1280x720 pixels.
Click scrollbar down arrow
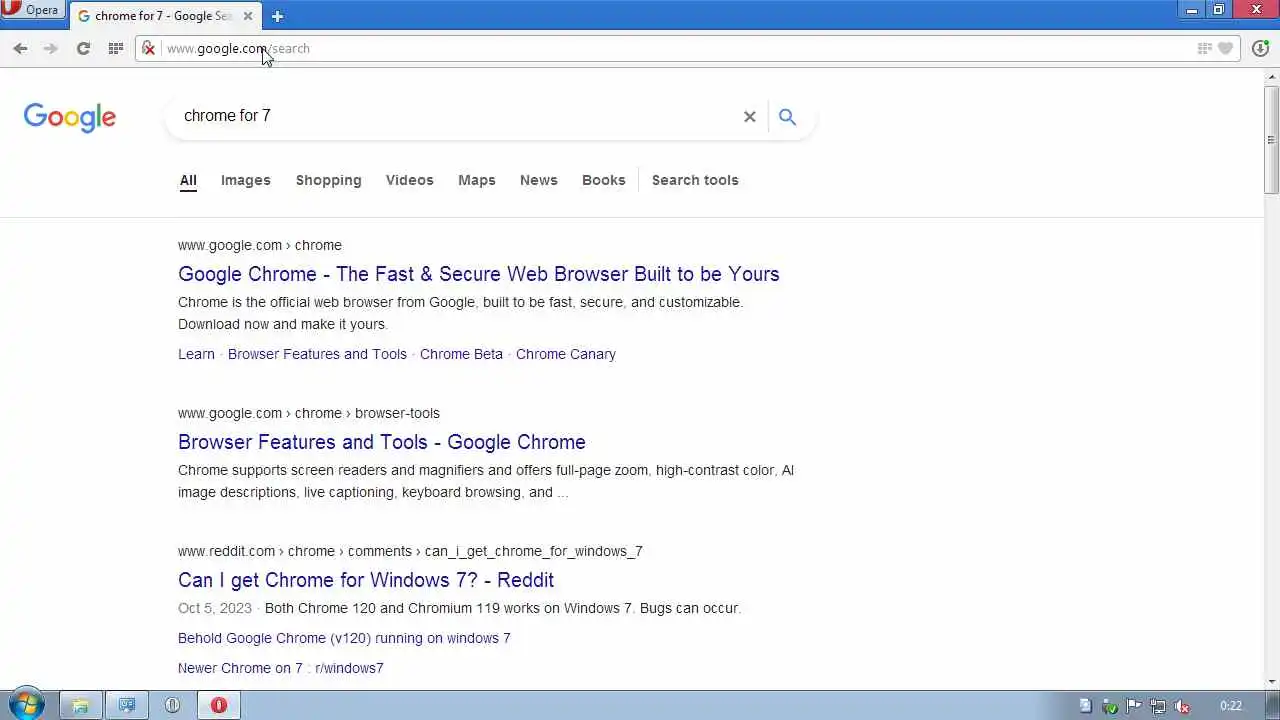(1272, 681)
